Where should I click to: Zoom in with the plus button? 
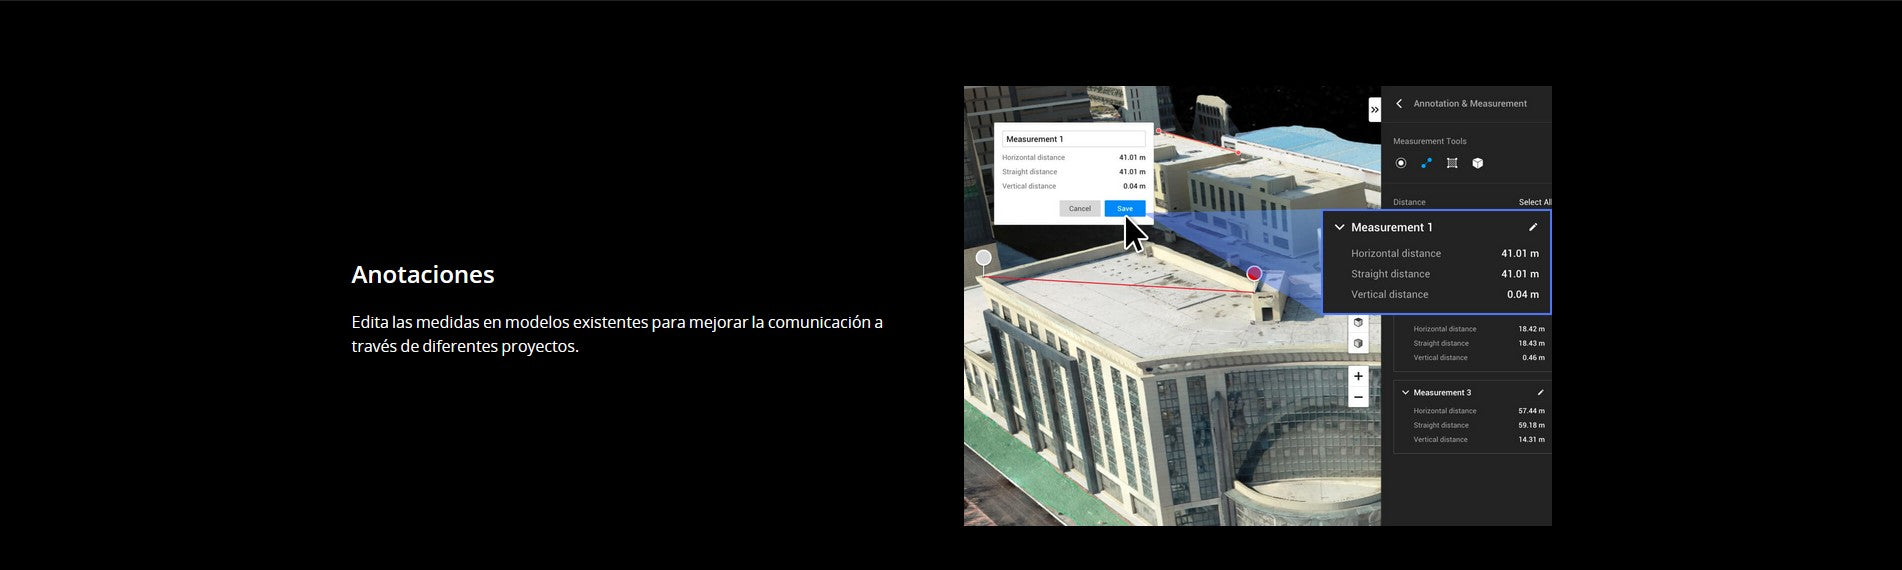[1358, 376]
